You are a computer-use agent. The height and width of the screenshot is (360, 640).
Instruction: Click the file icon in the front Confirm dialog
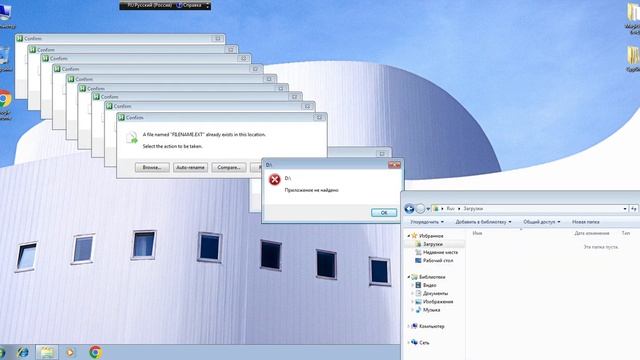click(x=131, y=138)
